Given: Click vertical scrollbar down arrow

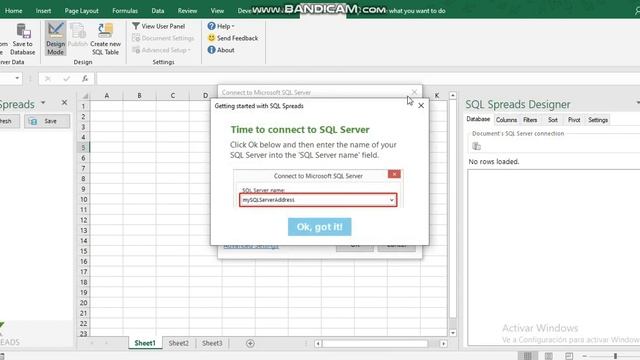Looking at the screenshot, I should [x=453, y=333].
